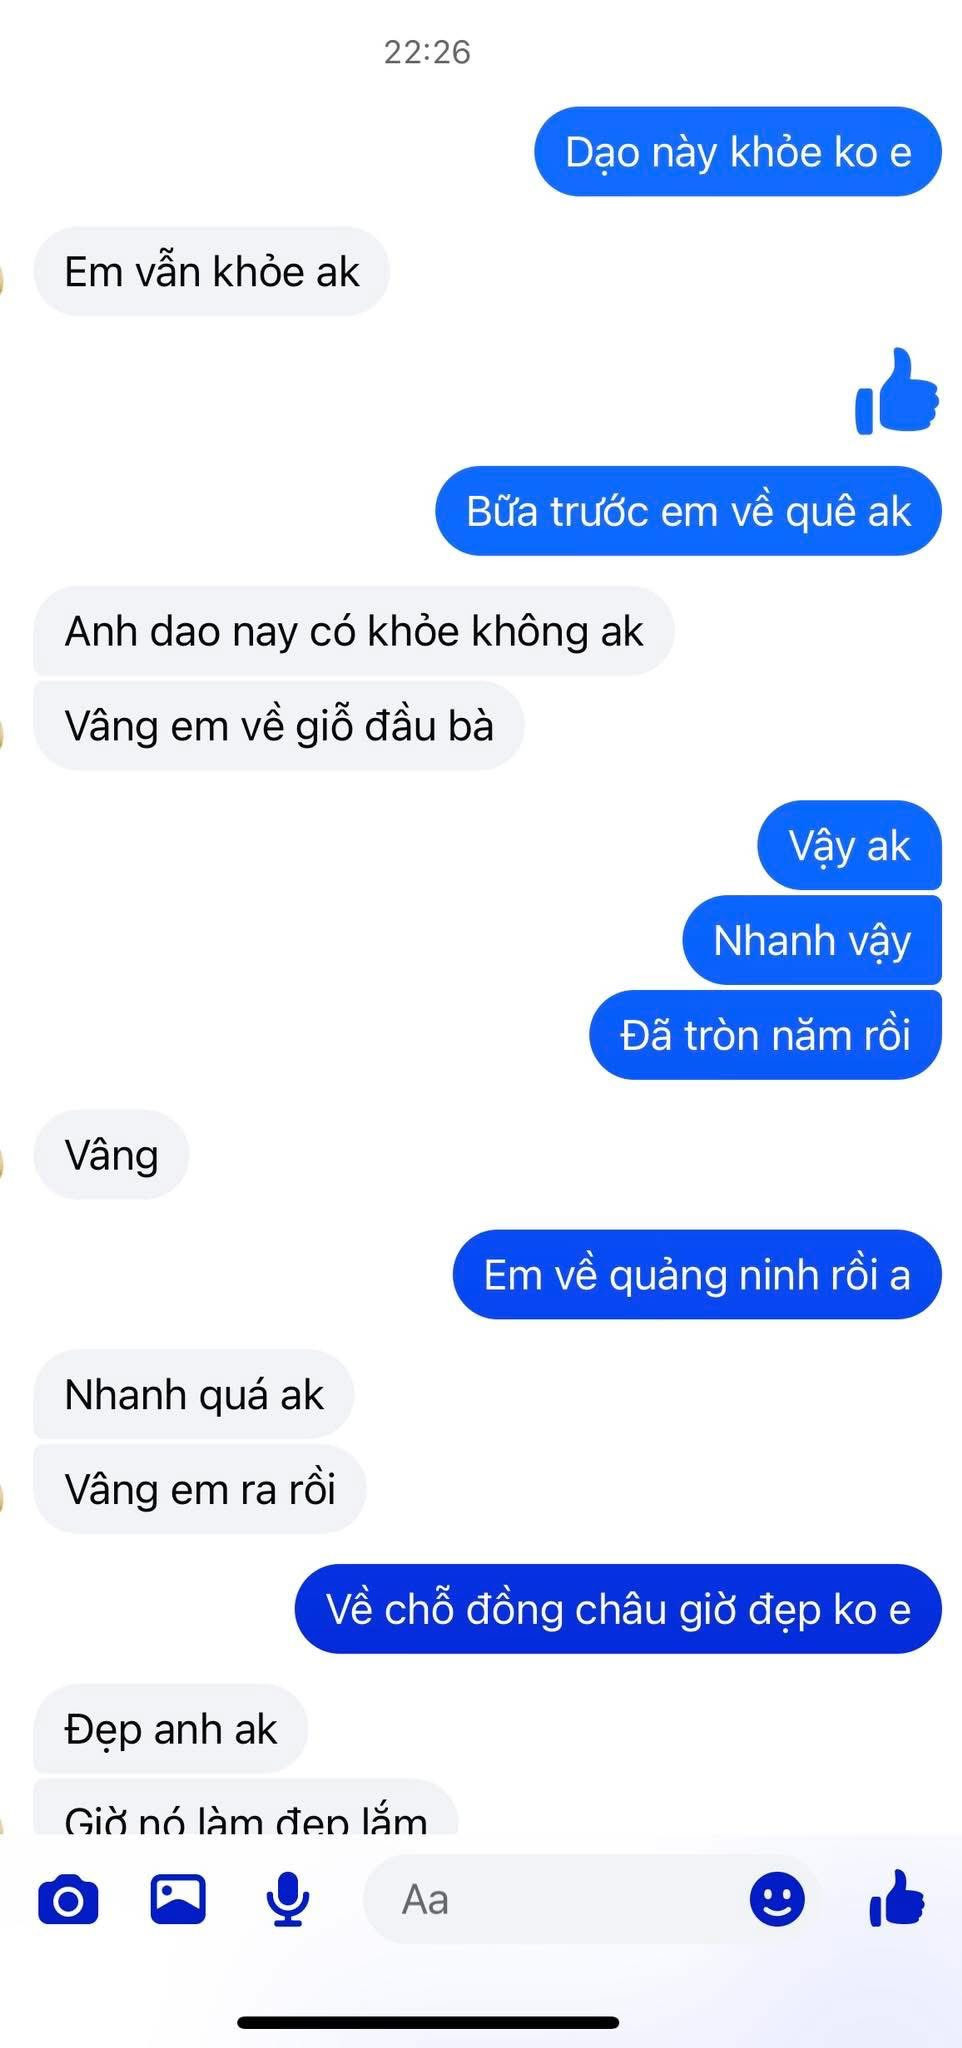Image resolution: width=962 pixels, height=2048 pixels.
Task: Tap the large thumbs-up sticker message
Action: [x=897, y=391]
